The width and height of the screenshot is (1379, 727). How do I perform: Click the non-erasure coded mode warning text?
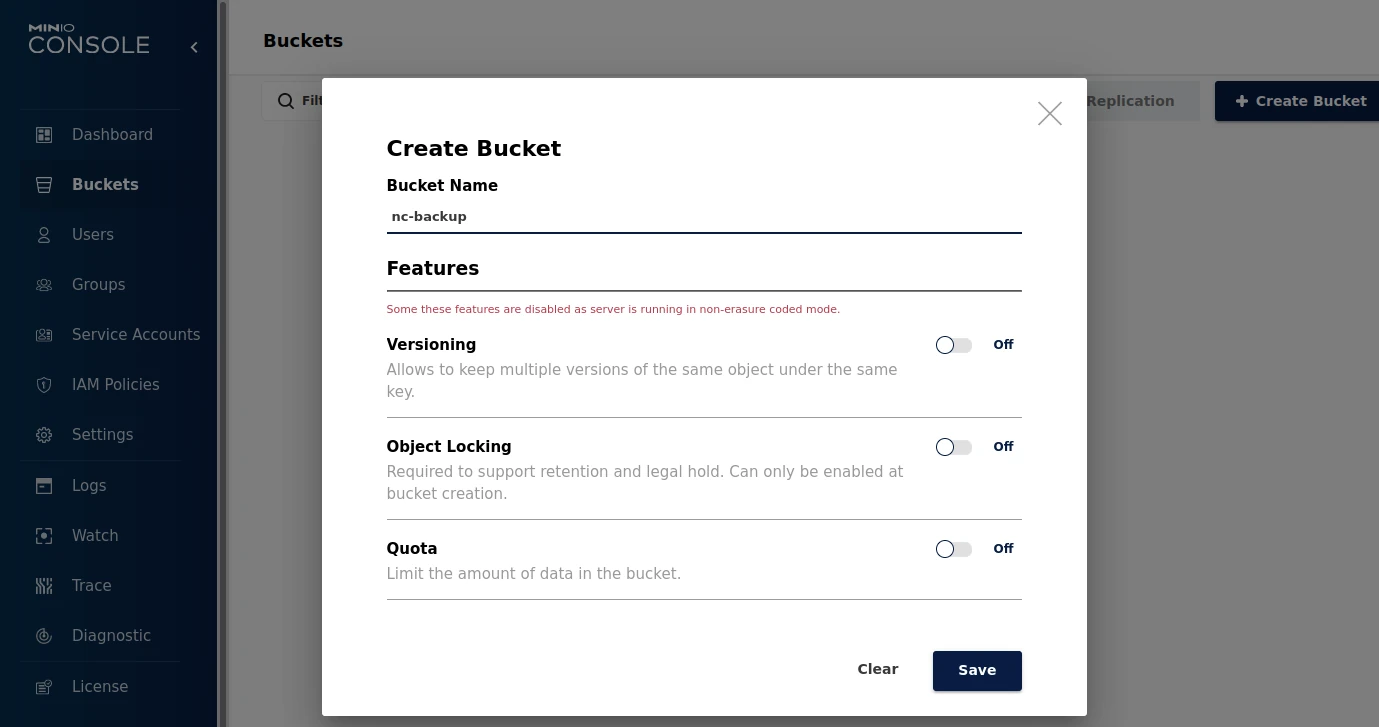(x=613, y=310)
